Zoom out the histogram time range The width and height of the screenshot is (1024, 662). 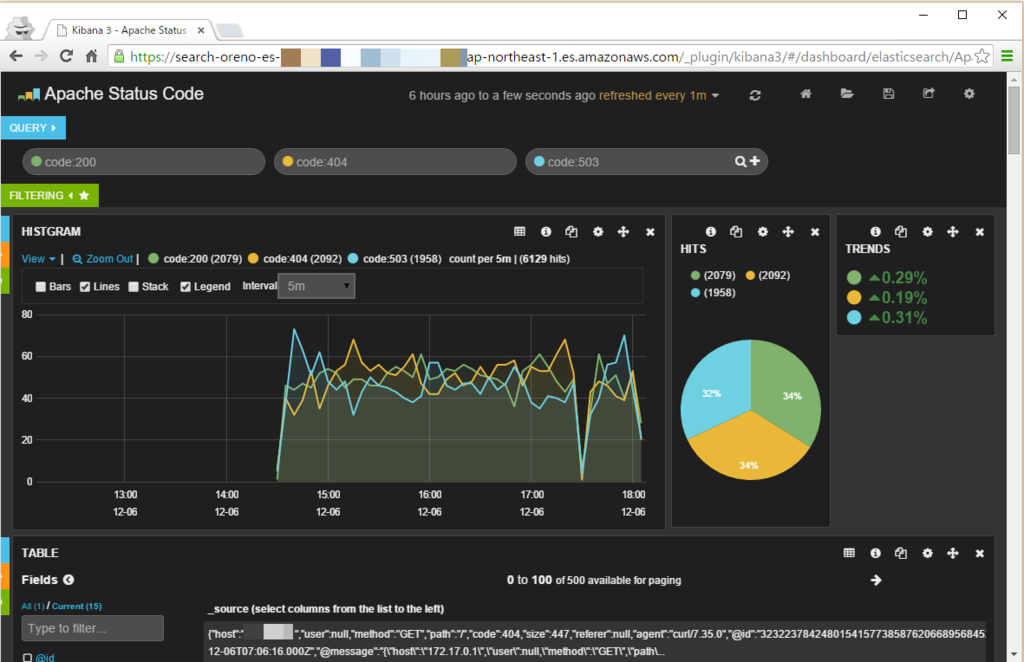[x=103, y=259]
